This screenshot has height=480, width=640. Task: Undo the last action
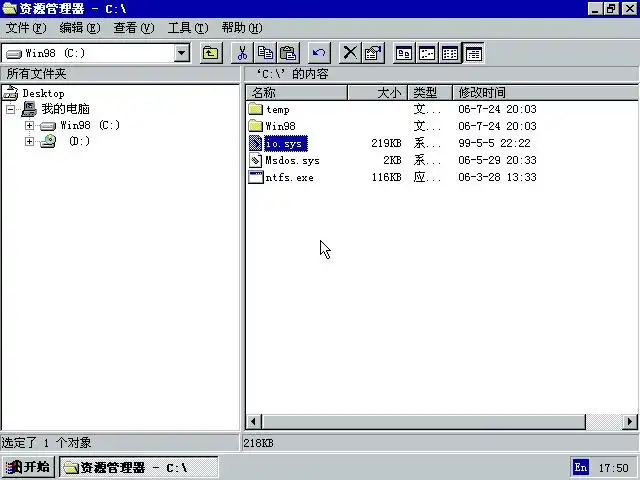[x=319, y=53]
